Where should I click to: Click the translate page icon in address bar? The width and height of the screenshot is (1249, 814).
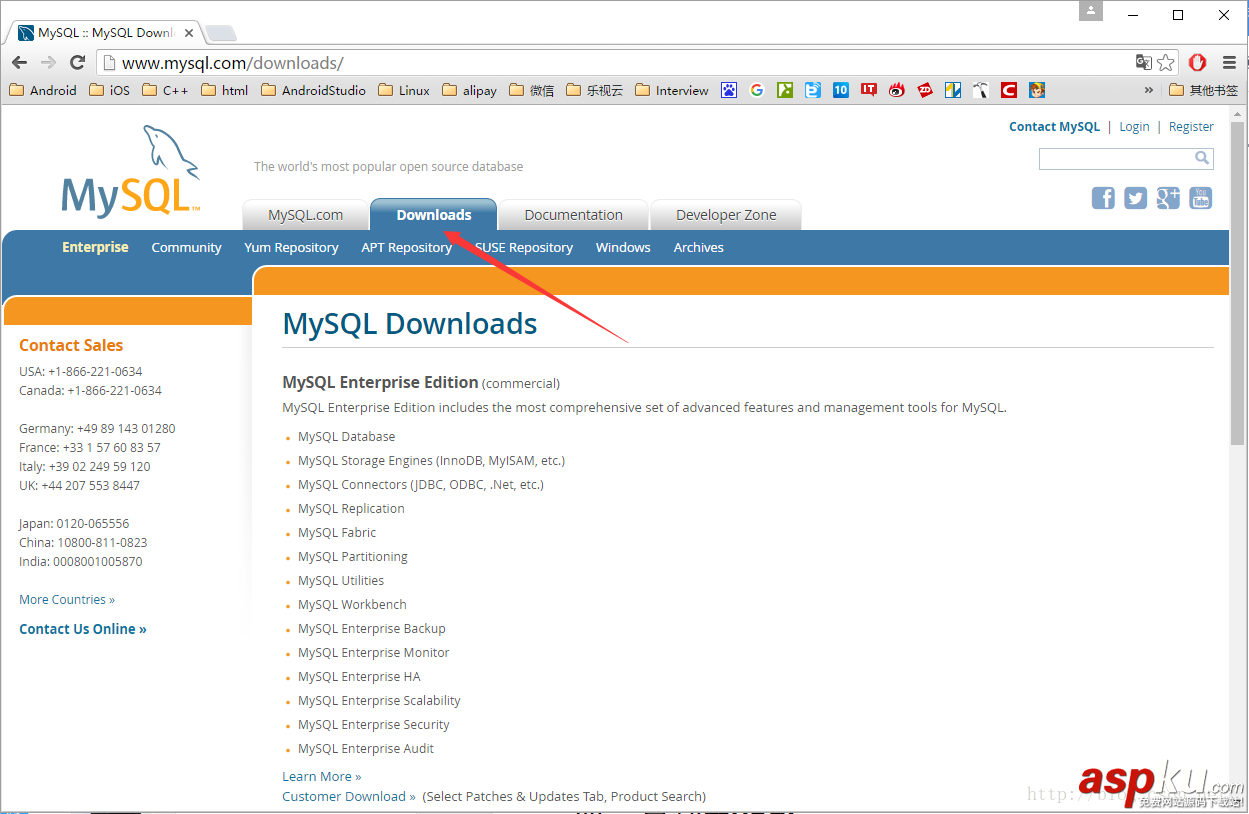pyautogui.click(x=1144, y=62)
